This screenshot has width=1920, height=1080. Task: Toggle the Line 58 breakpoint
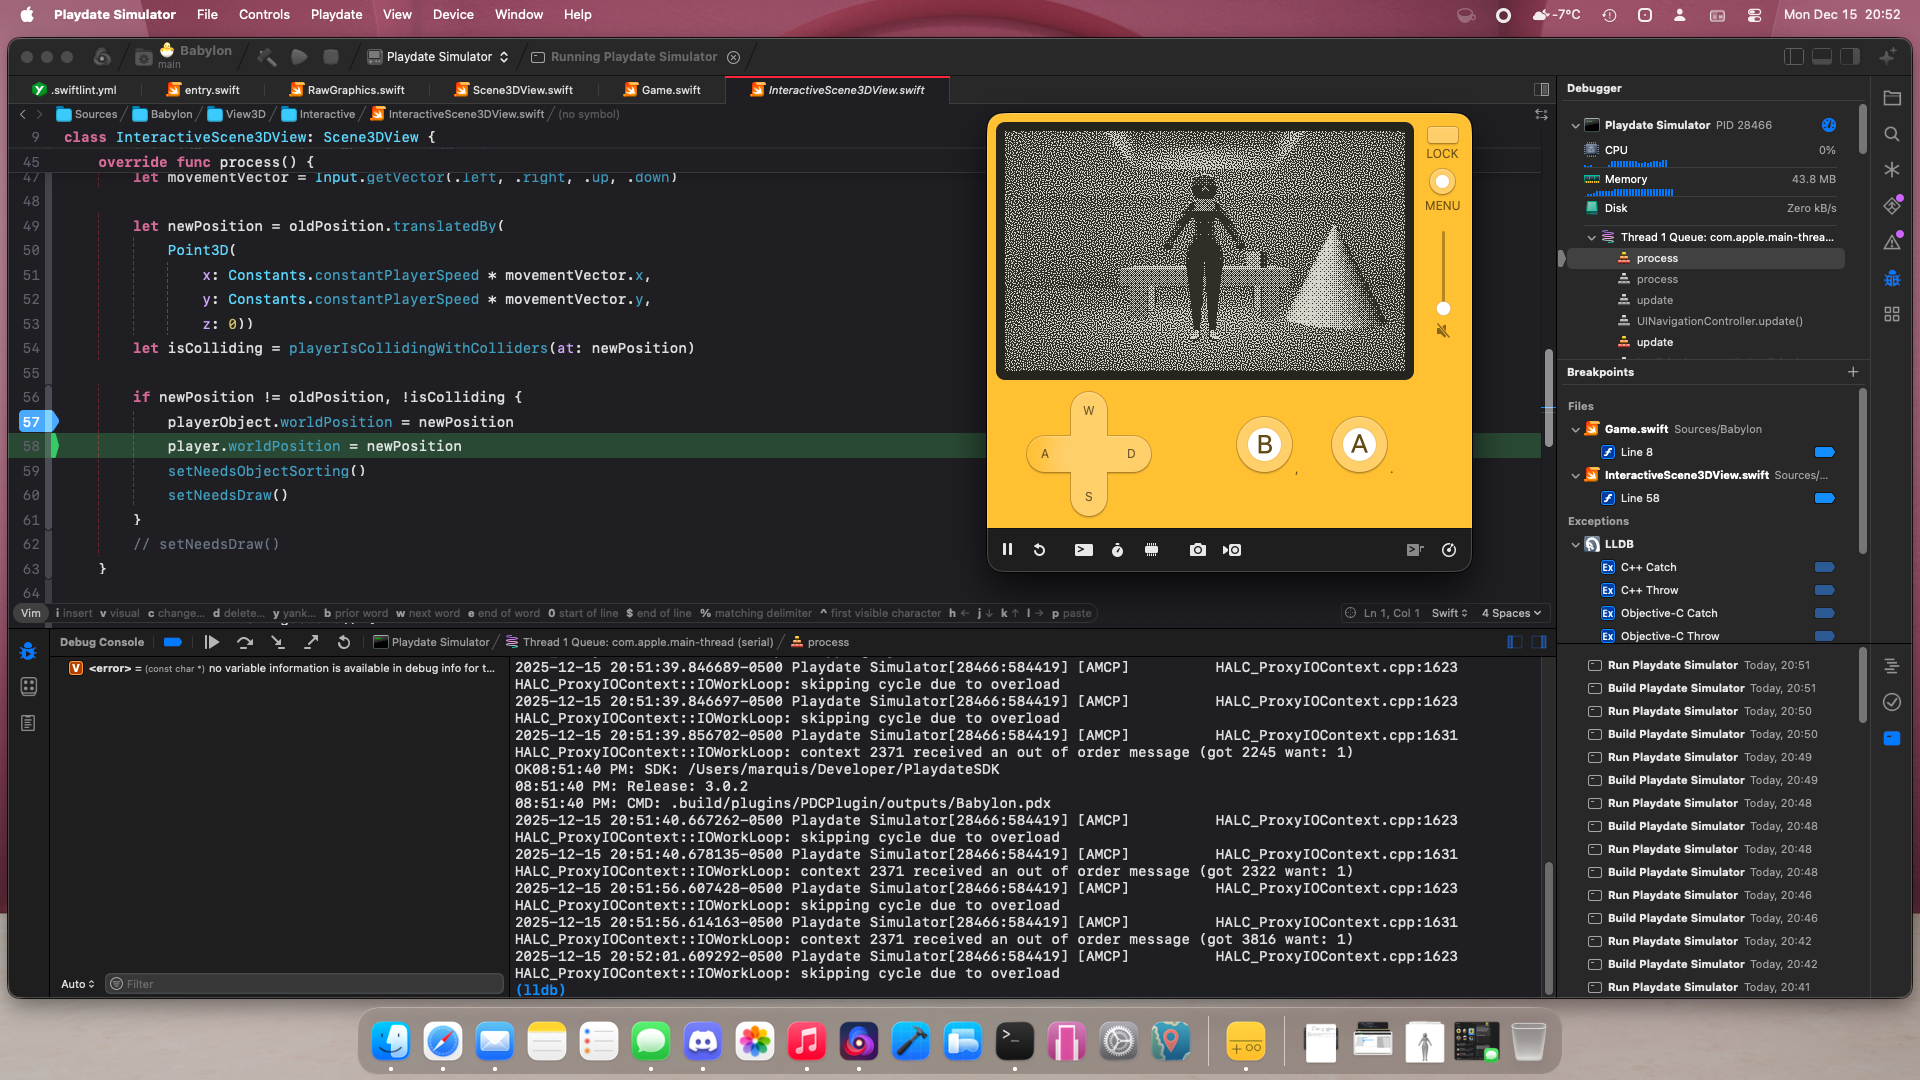[1824, 498]
